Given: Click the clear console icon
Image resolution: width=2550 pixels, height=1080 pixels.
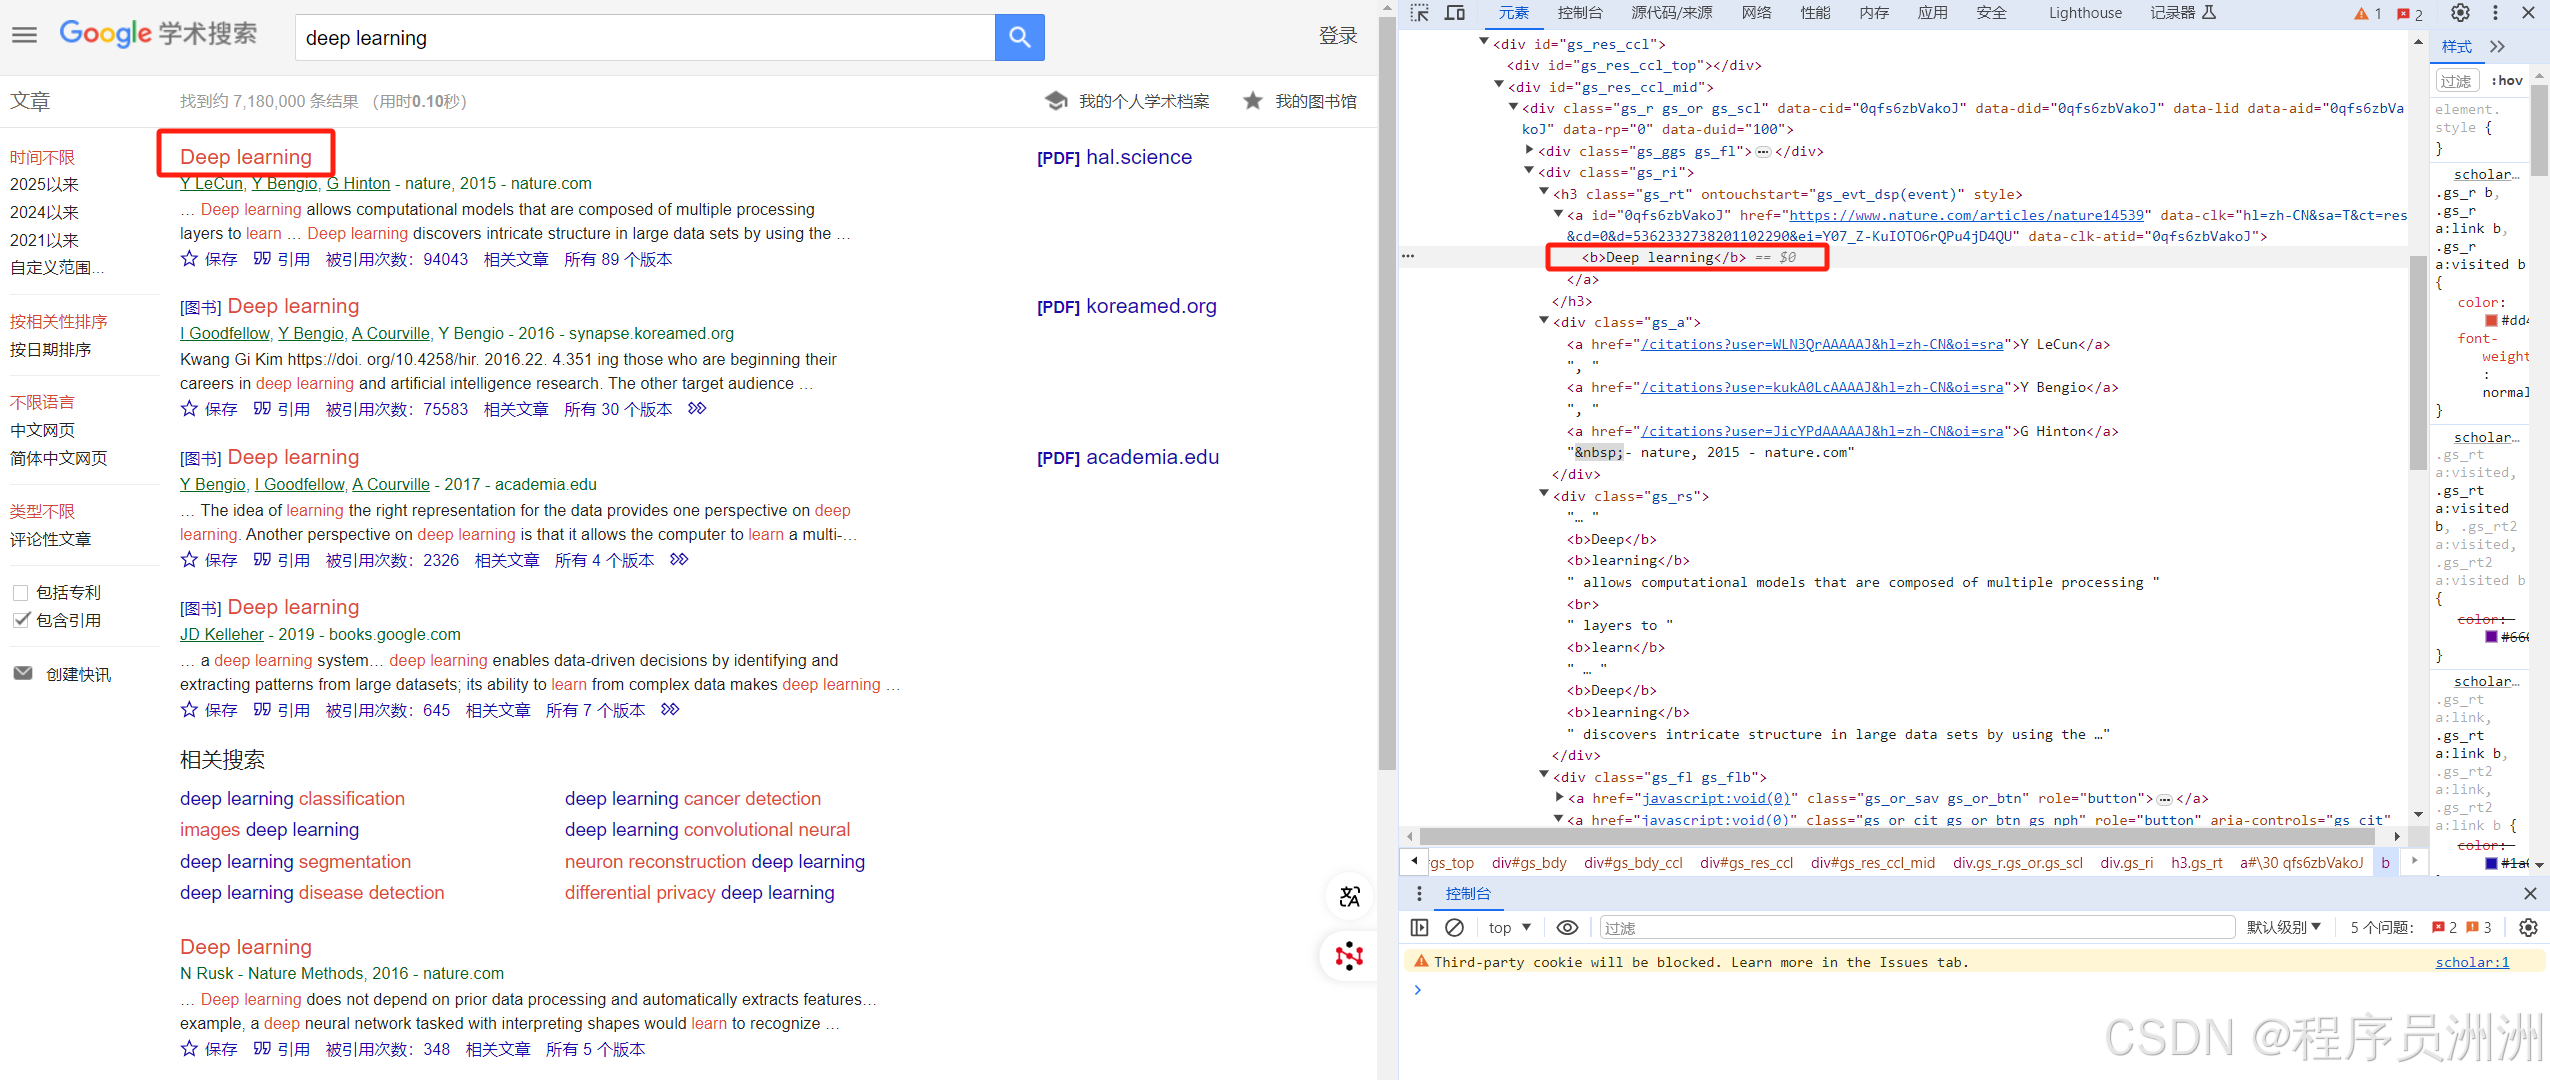Looking at the screenshot, I should [x=1455, y=928].
